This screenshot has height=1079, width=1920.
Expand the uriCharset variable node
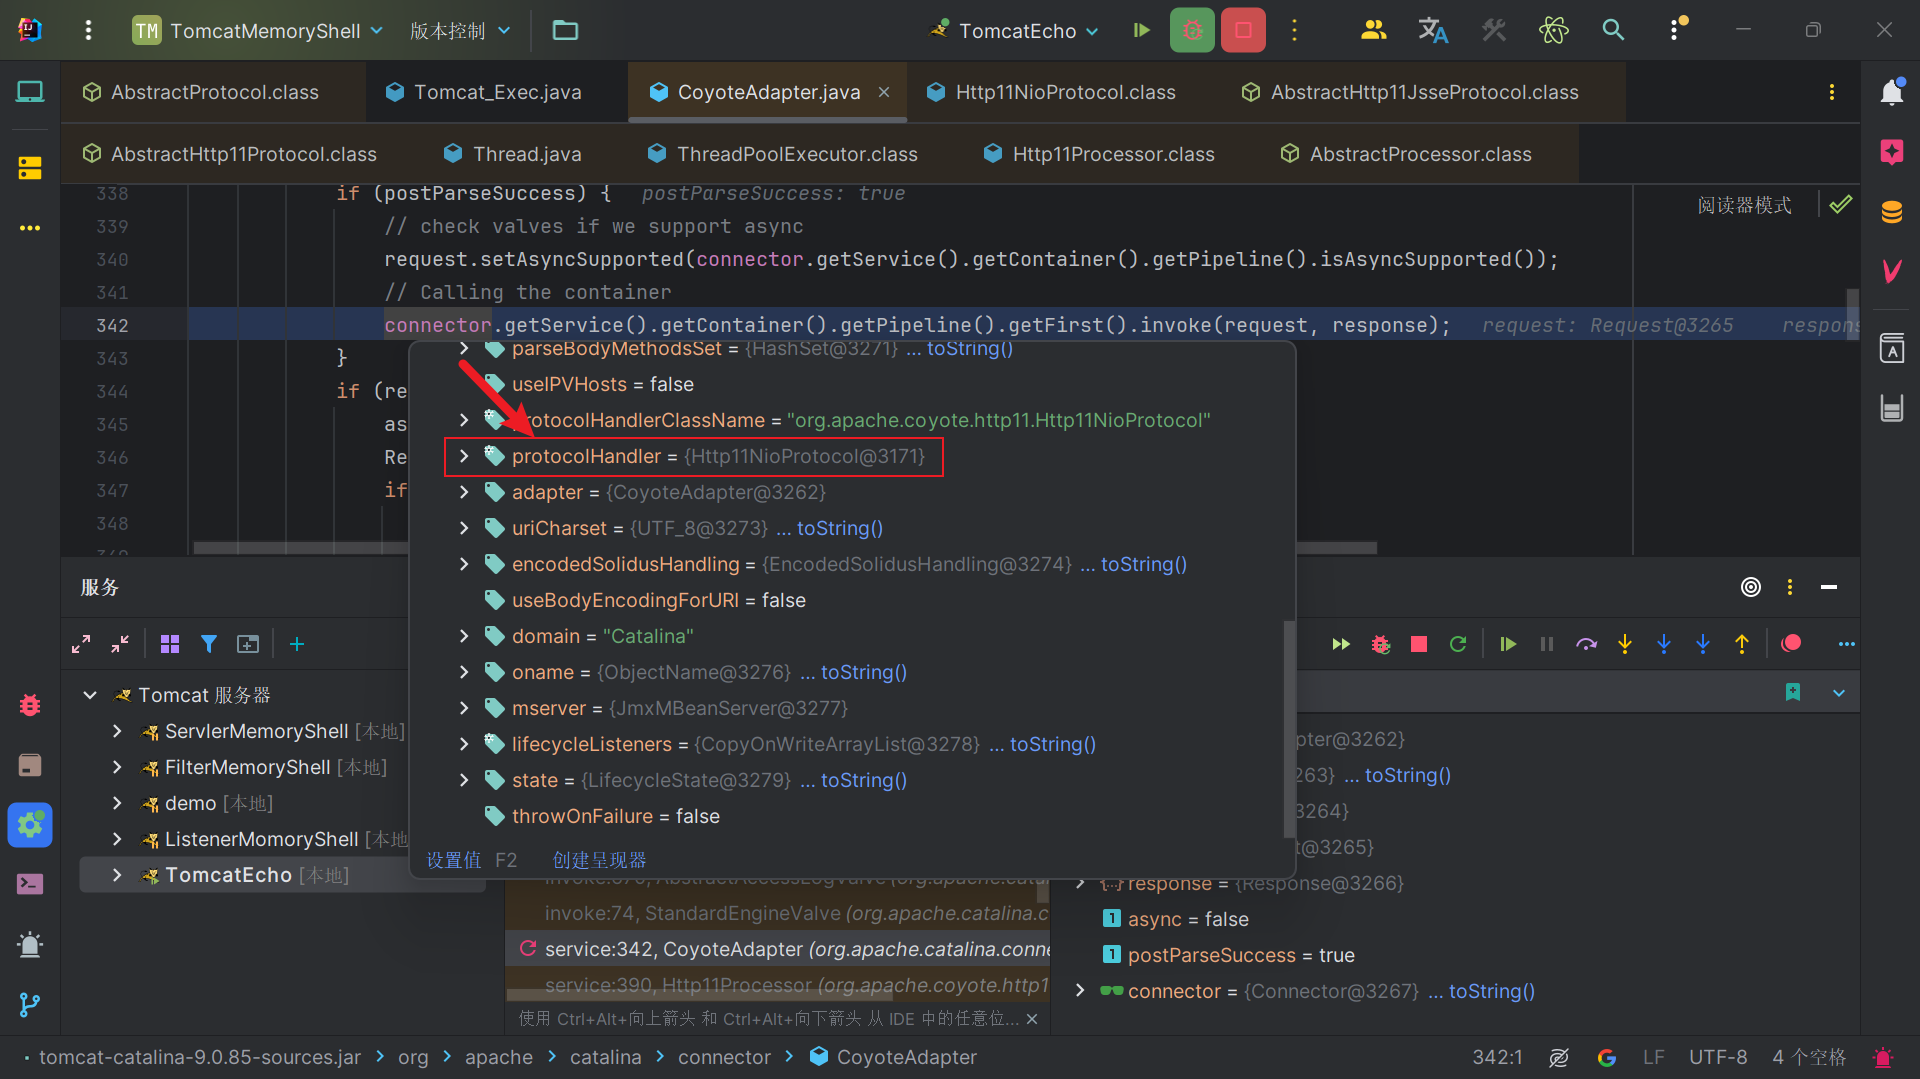click(x=464, y=528)
